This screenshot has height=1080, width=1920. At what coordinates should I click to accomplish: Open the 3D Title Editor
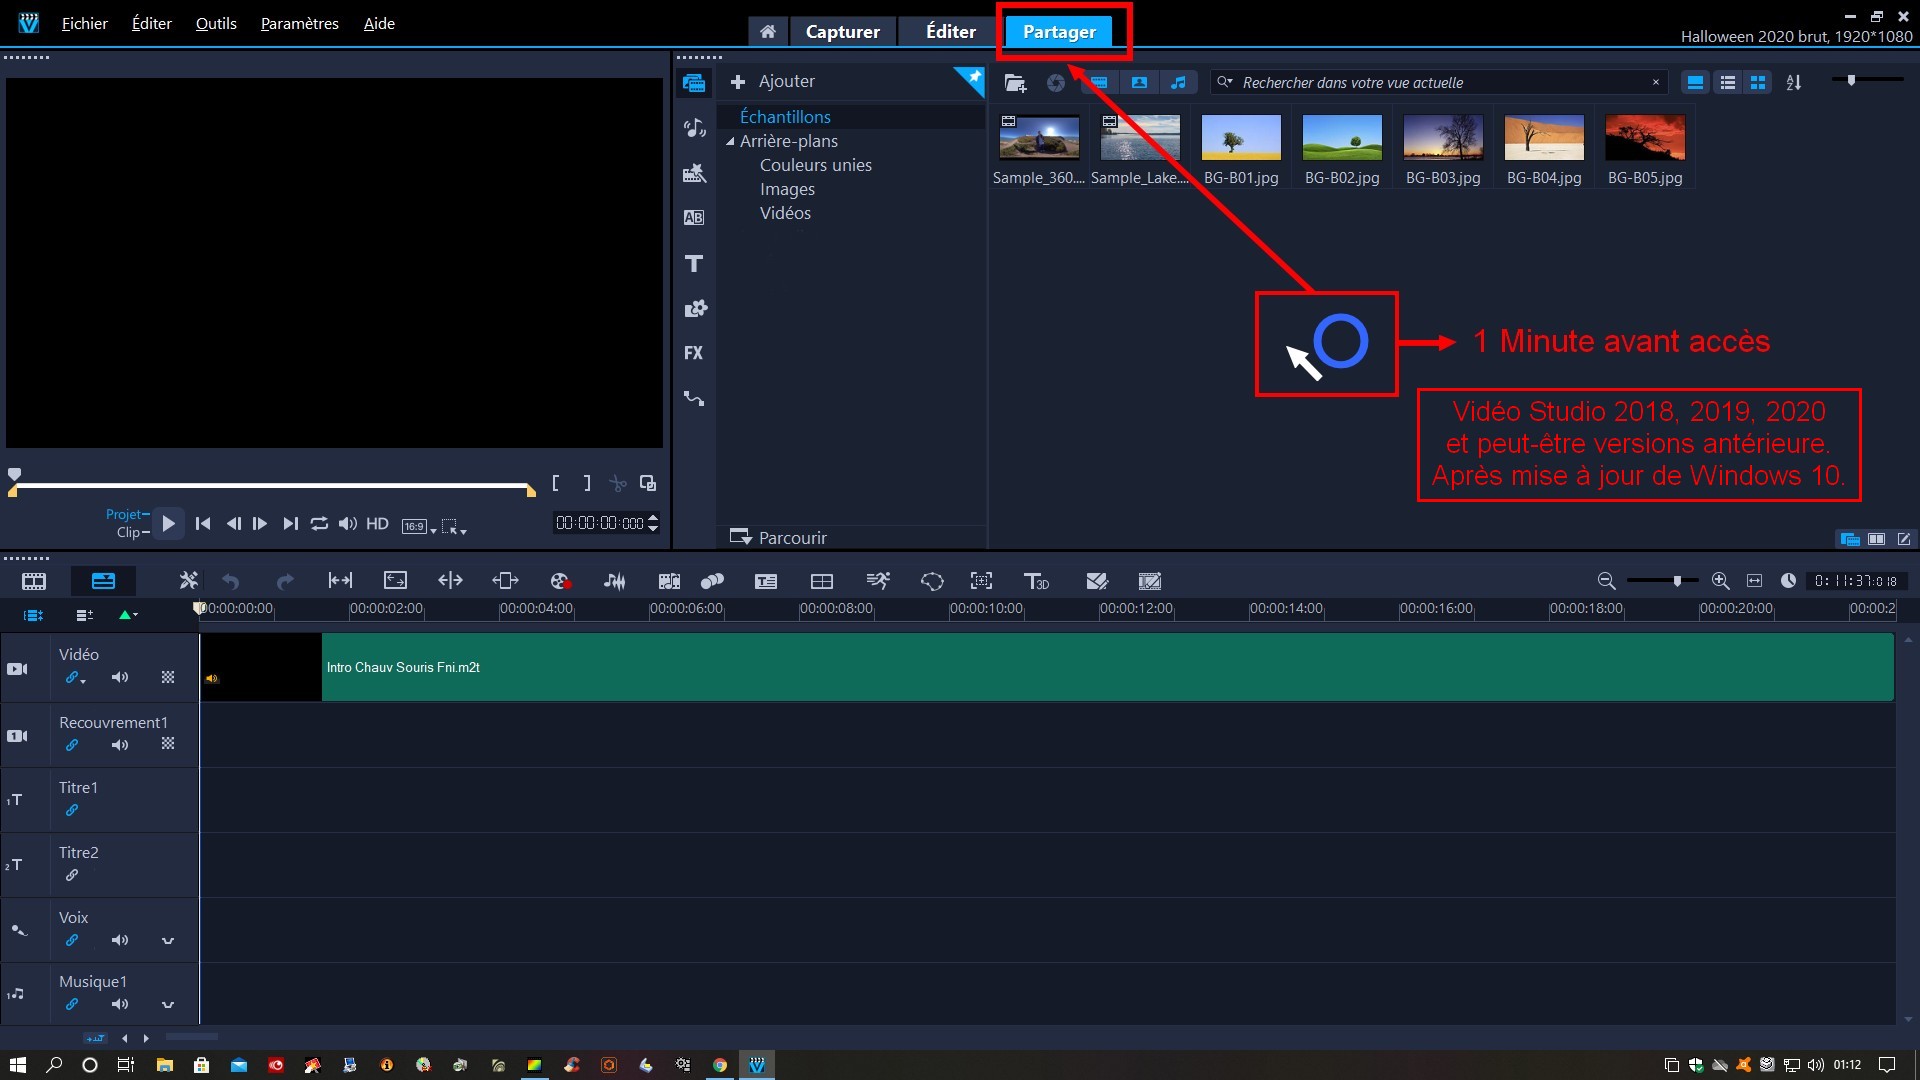1036,581
